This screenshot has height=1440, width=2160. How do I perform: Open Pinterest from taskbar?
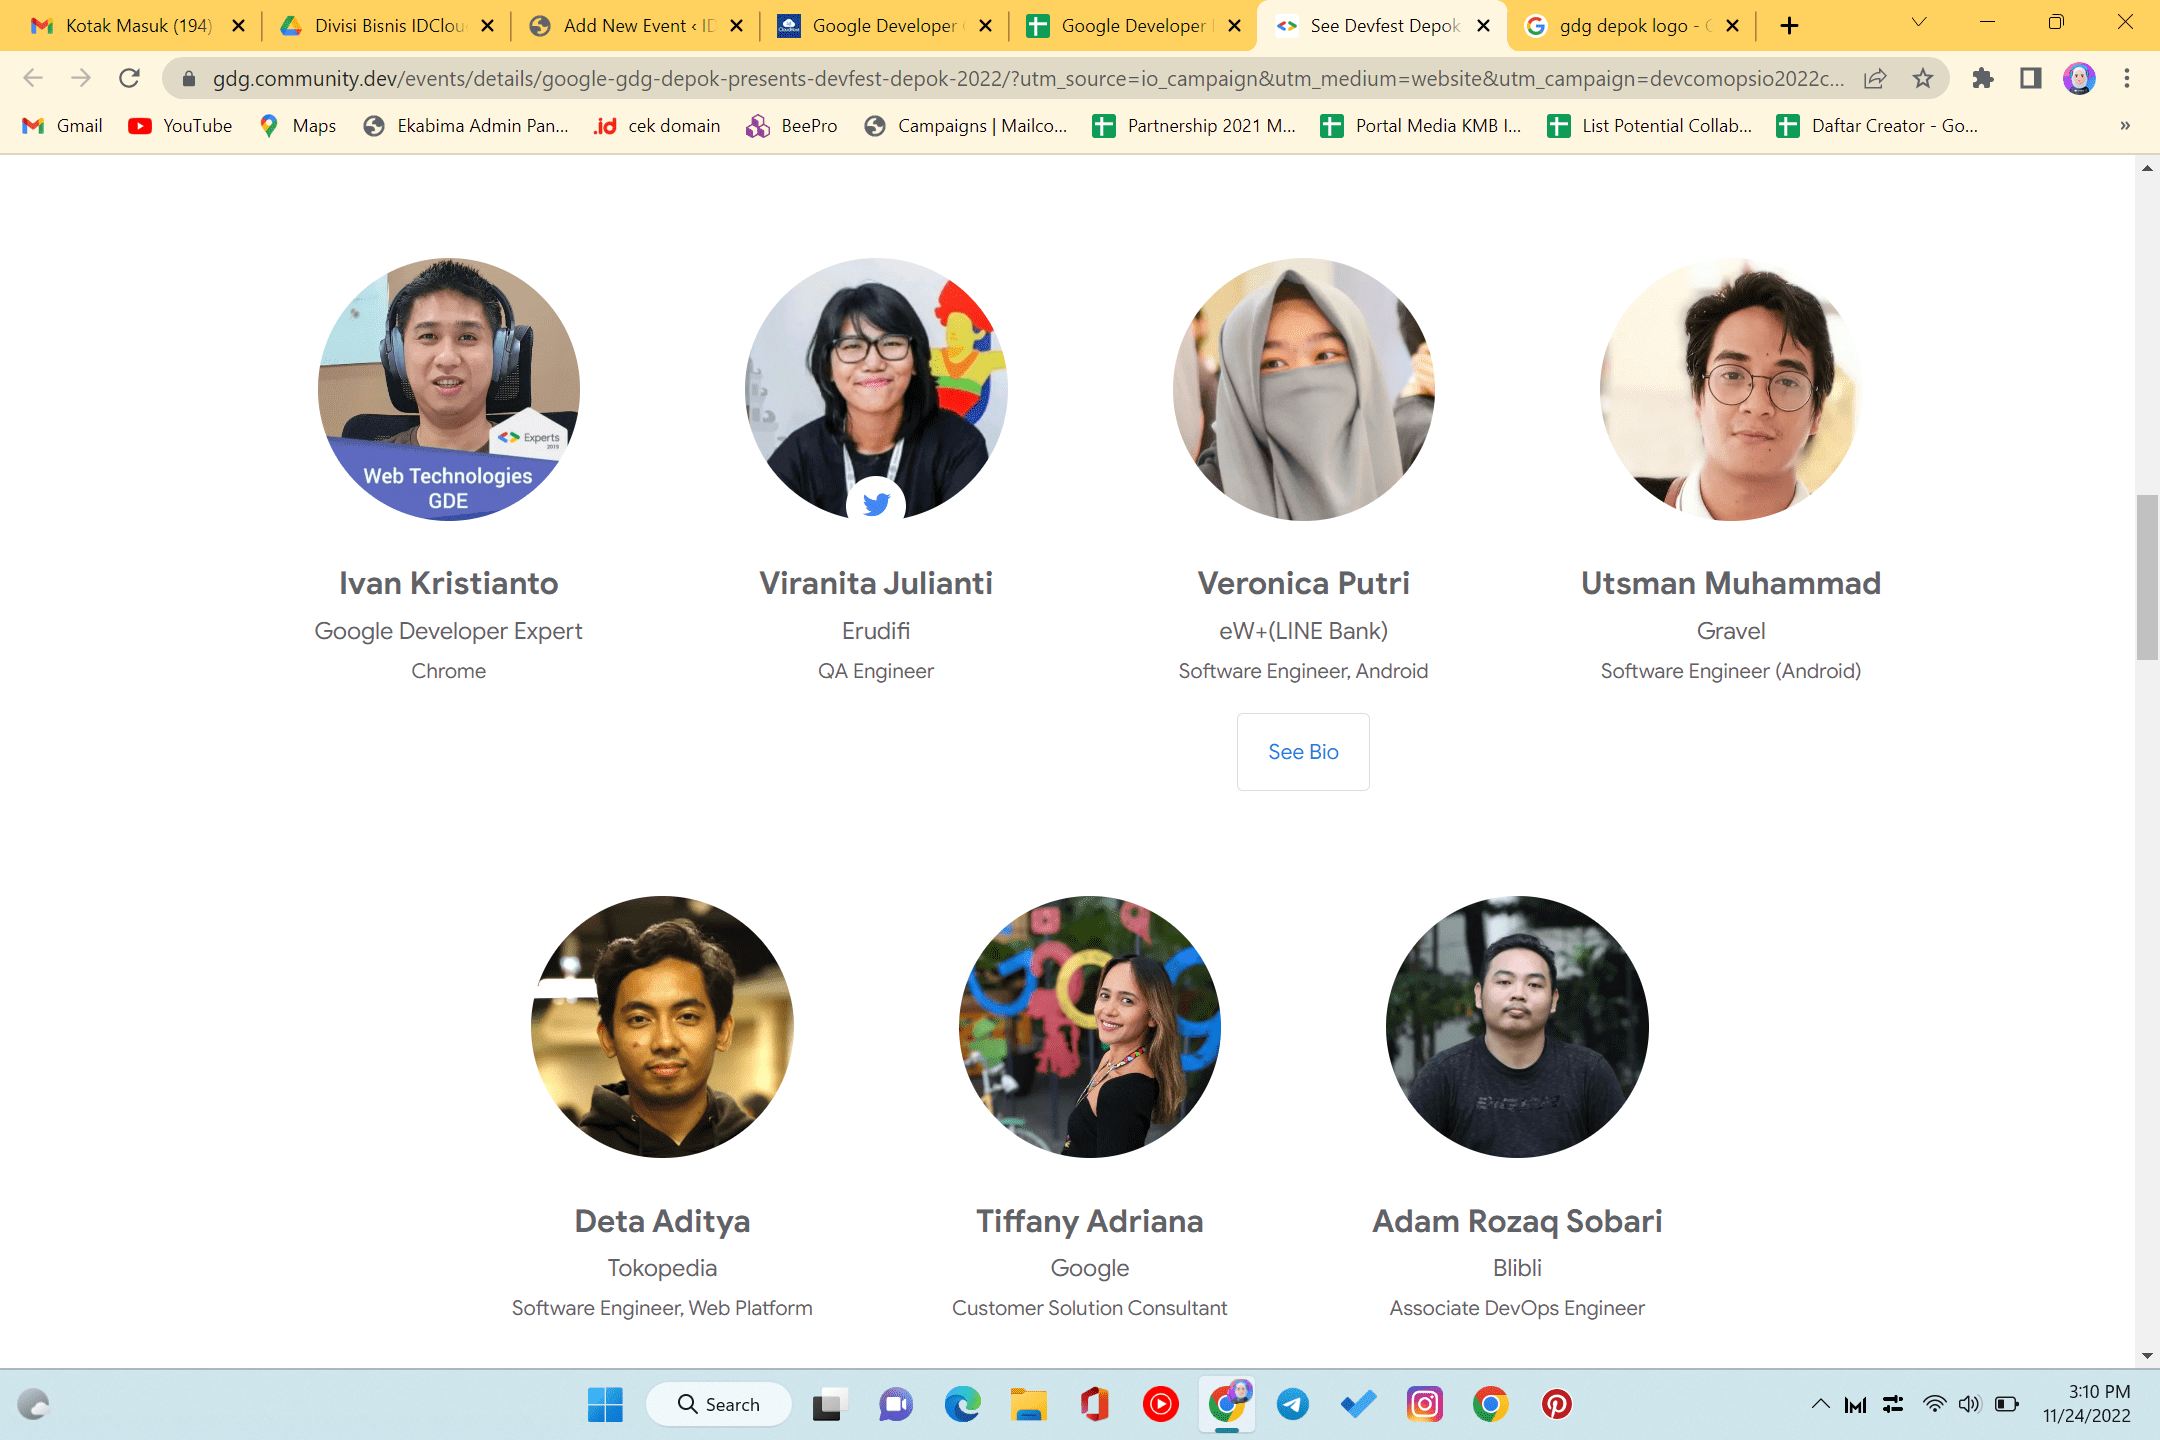pyautogui.click(x=1557, y=1404)
